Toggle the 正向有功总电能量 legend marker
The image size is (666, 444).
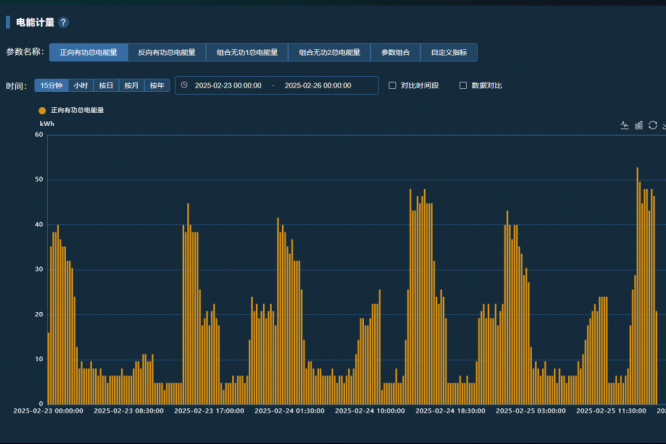pos(42,110)
